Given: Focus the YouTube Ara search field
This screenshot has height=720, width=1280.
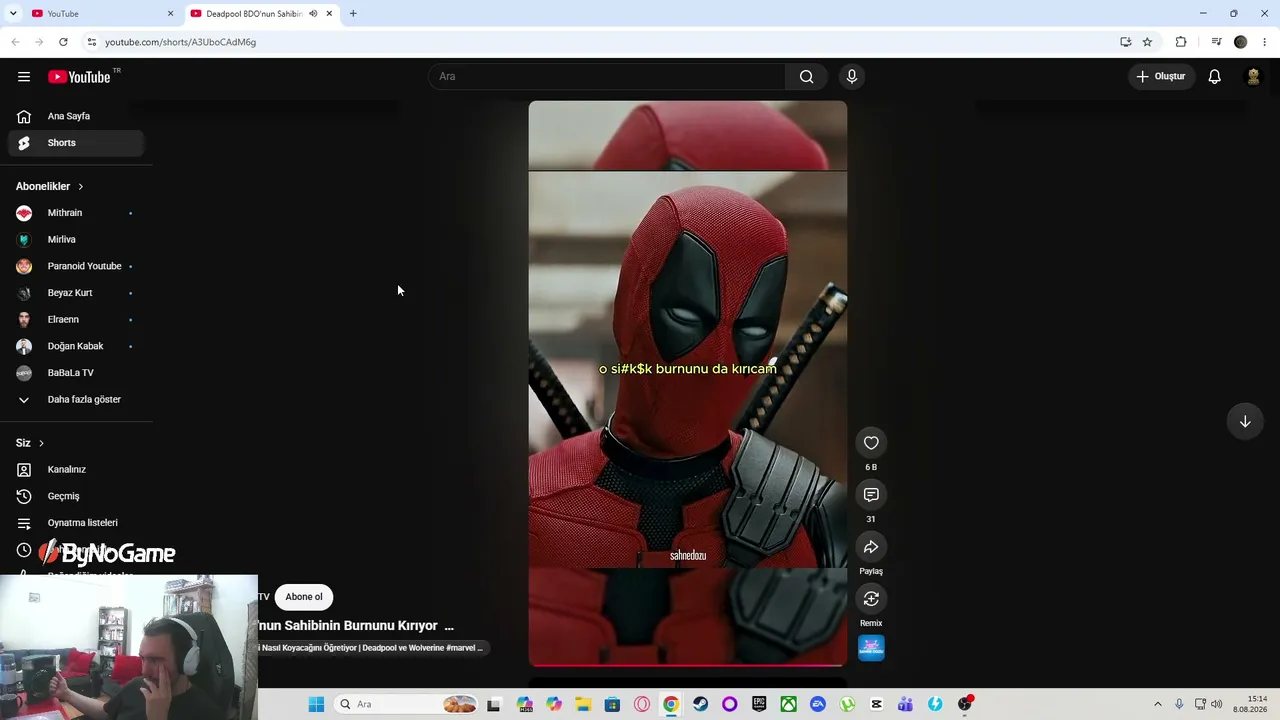Looking at the screenshot, I should pyautogui.click(x=607, y=77).
